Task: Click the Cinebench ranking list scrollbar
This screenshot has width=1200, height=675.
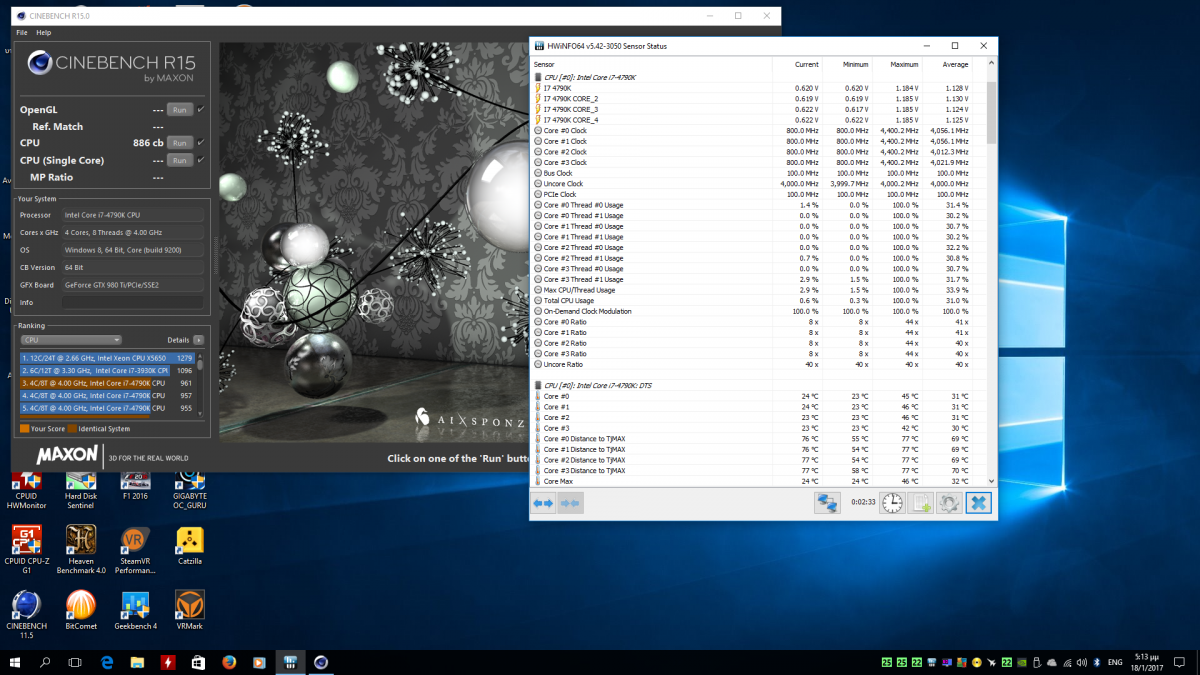Action: 200,383
